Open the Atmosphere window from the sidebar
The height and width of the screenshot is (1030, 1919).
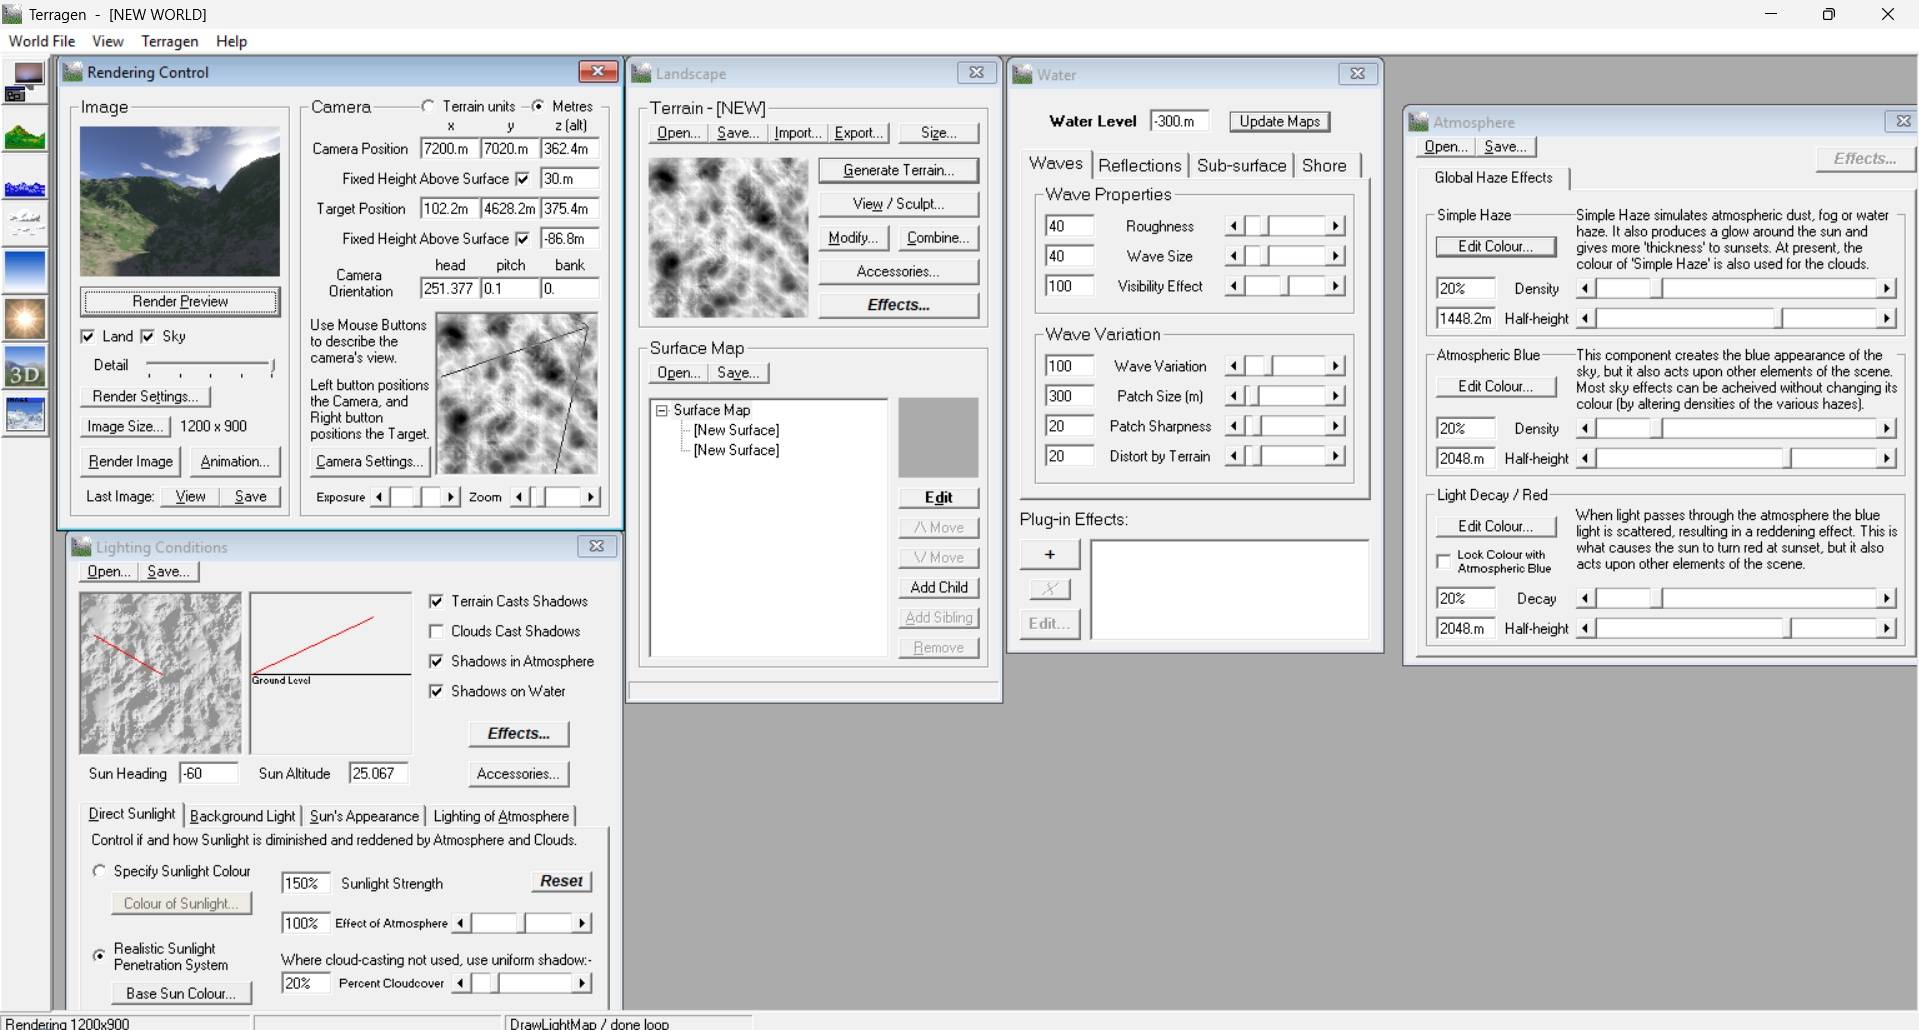pos(25,271)
